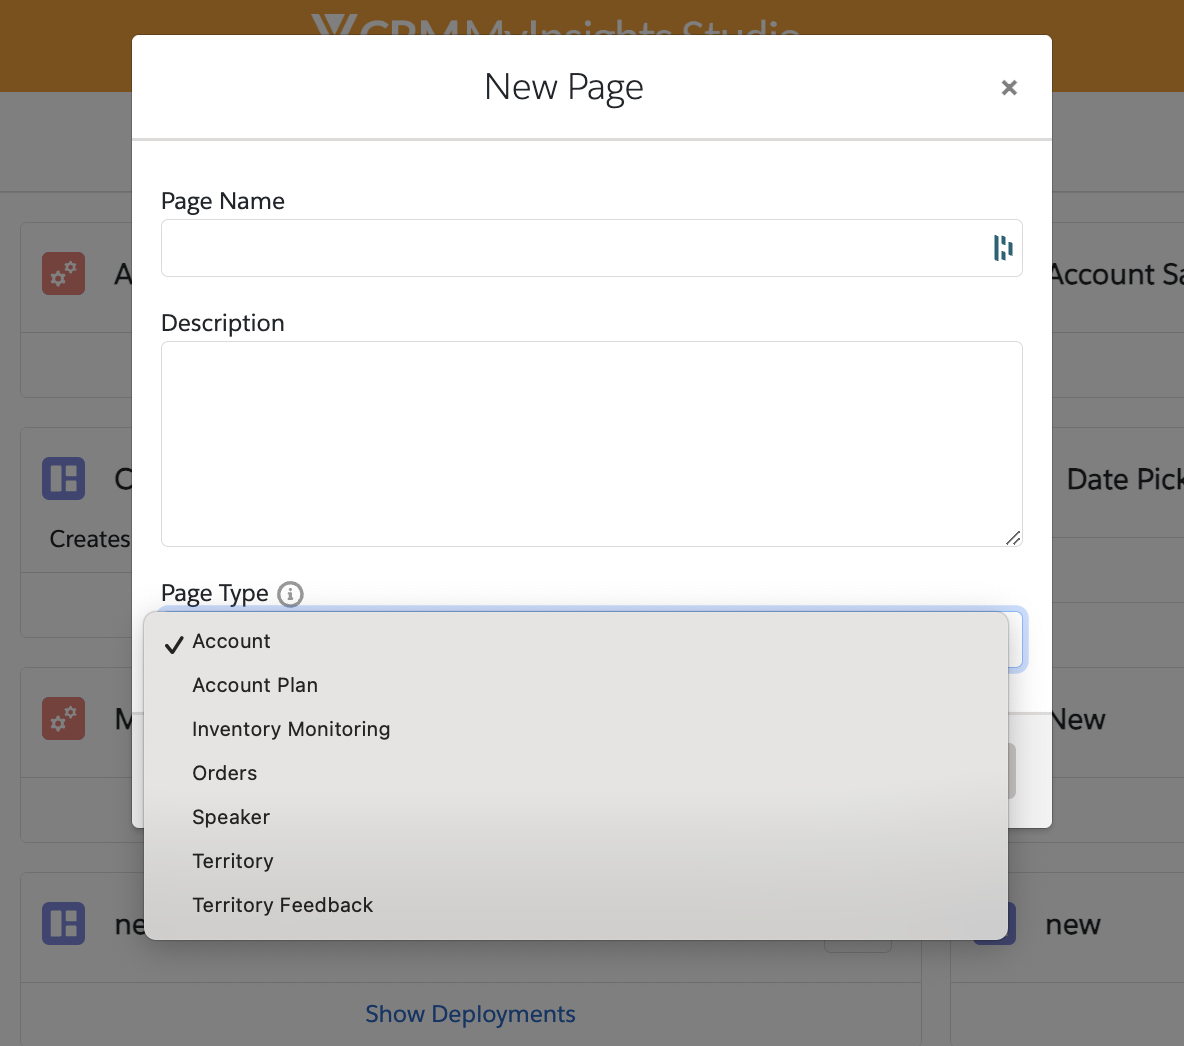Click the Description box resize handle

1013,538
